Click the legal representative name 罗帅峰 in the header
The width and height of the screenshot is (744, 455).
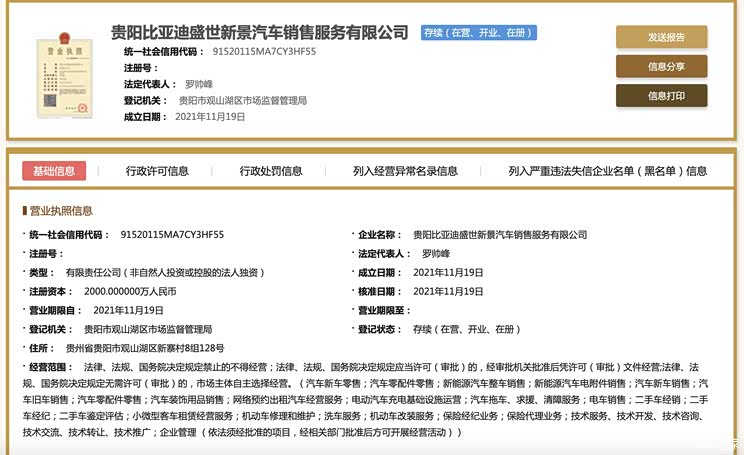pos(199,84)
